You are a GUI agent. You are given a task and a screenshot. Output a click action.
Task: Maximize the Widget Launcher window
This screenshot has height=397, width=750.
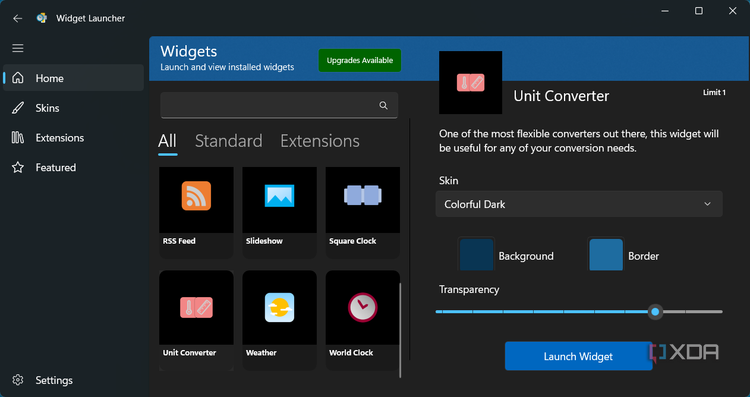tap(699, 11)
